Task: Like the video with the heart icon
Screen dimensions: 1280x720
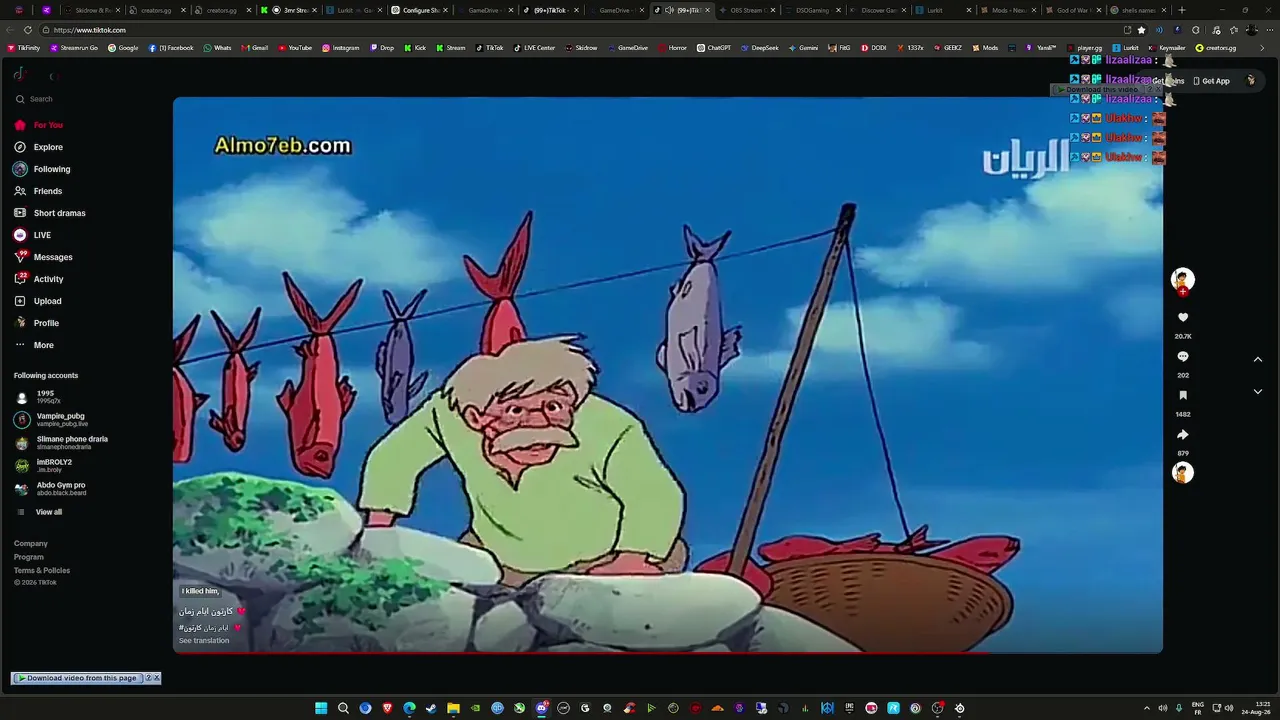Action: pos(1183,318)
